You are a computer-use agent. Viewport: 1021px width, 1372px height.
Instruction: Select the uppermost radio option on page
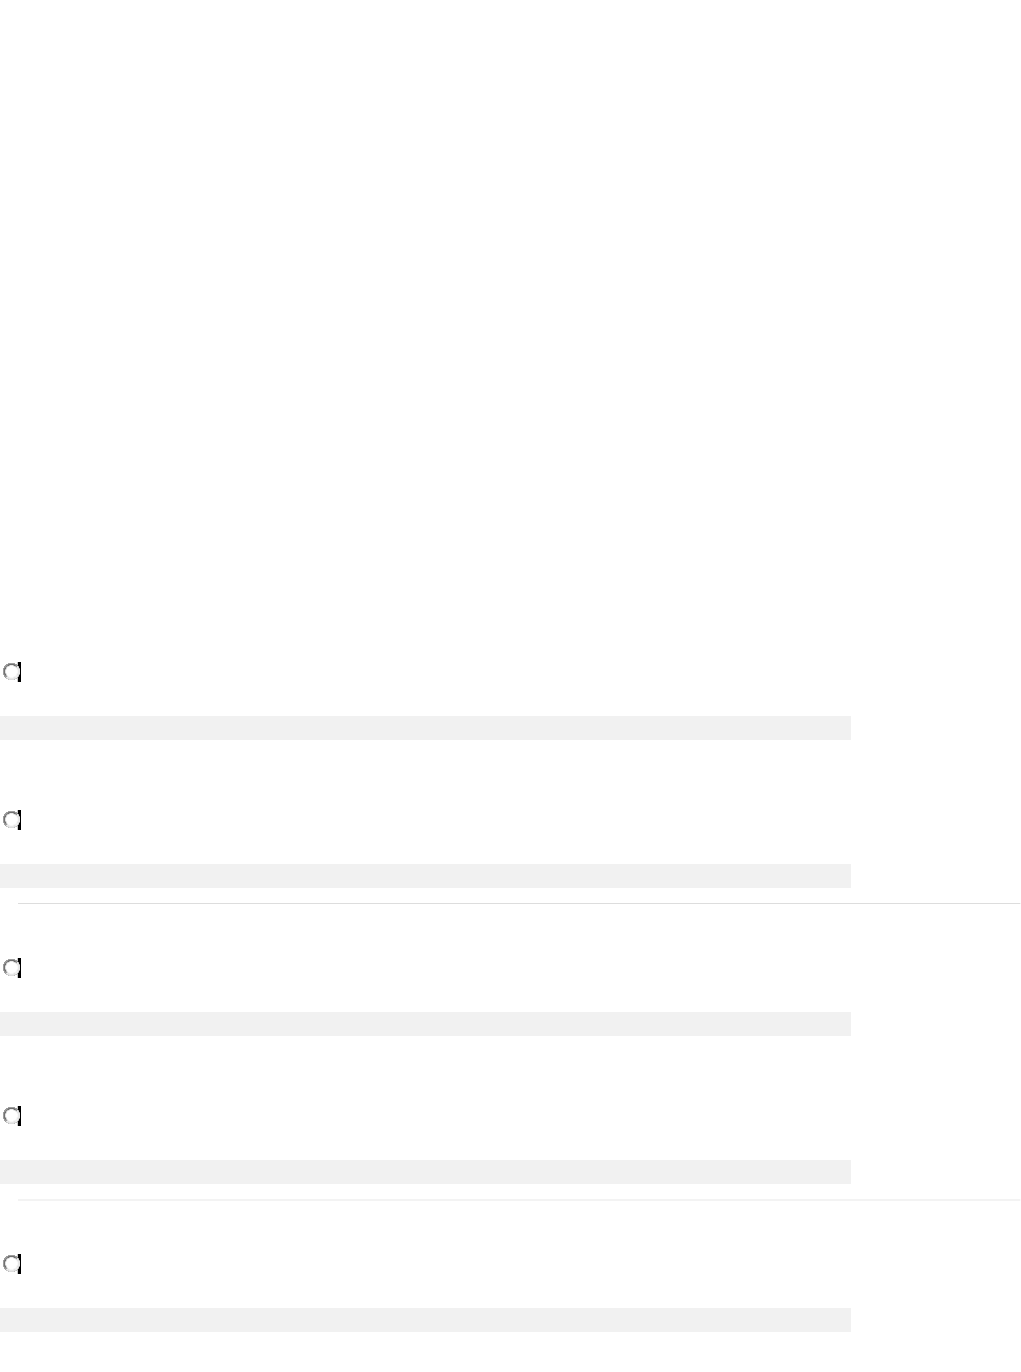(x=12, y=673)
